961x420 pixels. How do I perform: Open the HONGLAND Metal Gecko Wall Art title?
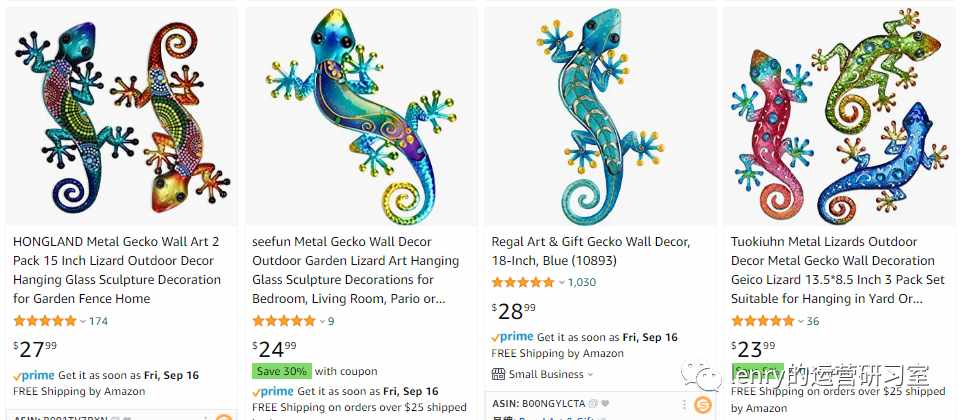116,270
